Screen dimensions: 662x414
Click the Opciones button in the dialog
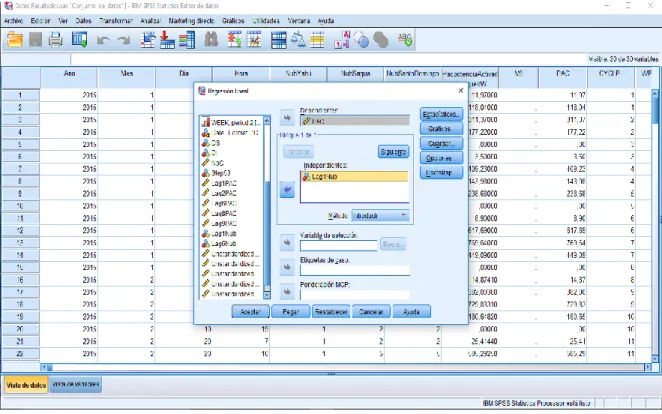click(x=441, y=158)
